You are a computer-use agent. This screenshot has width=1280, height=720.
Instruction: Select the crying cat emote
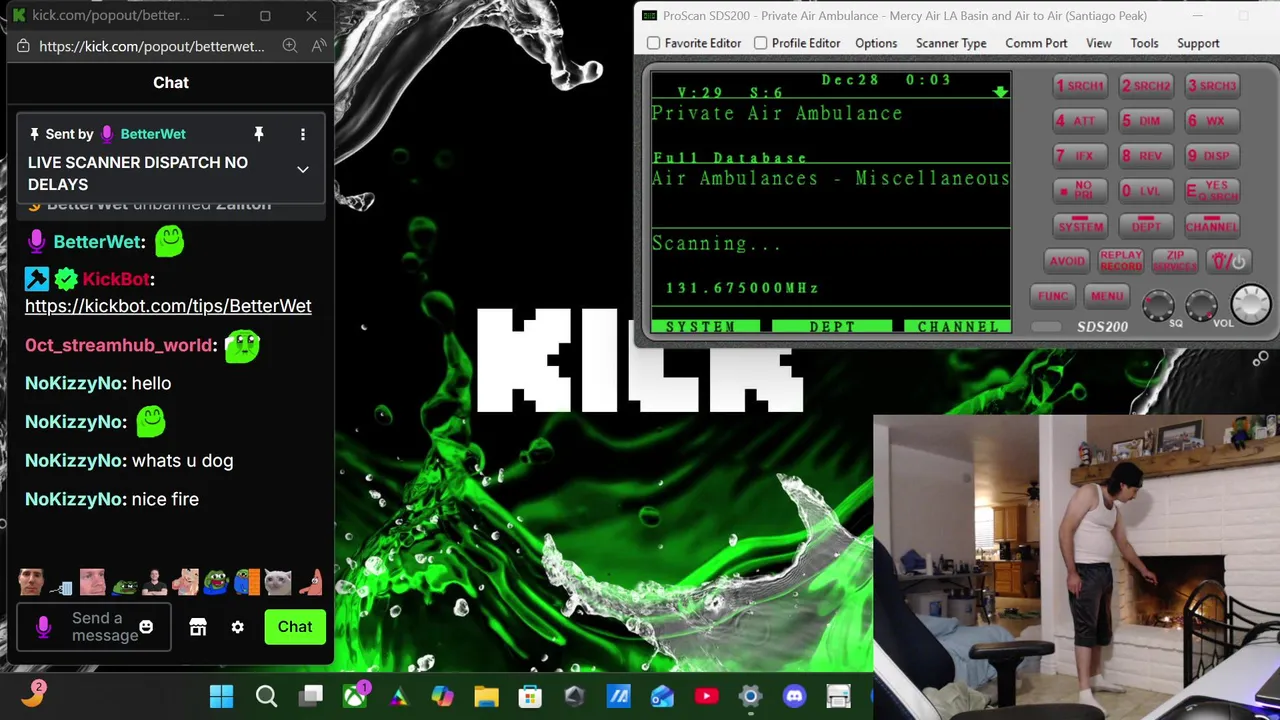pos(278,581)
